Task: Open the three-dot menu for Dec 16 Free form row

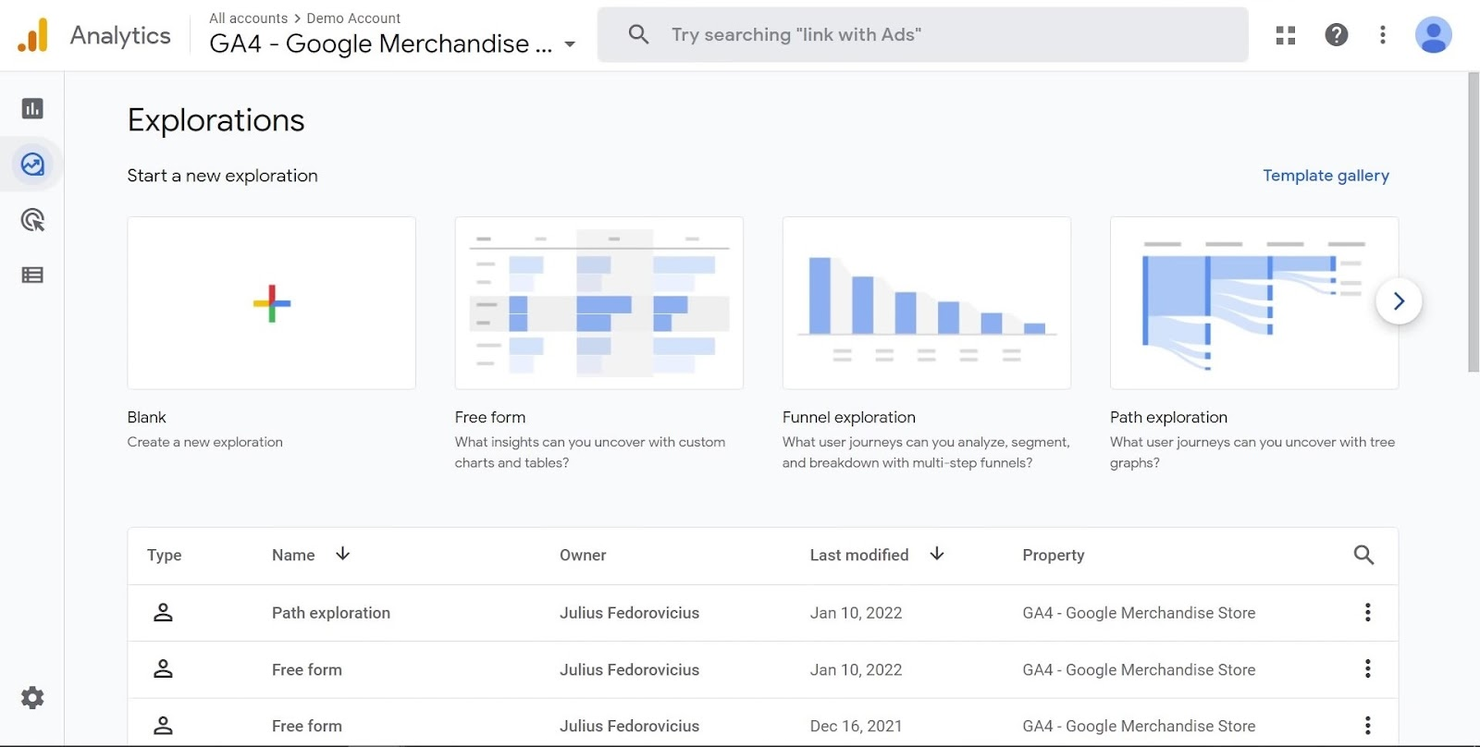Action: point(1367,726)
